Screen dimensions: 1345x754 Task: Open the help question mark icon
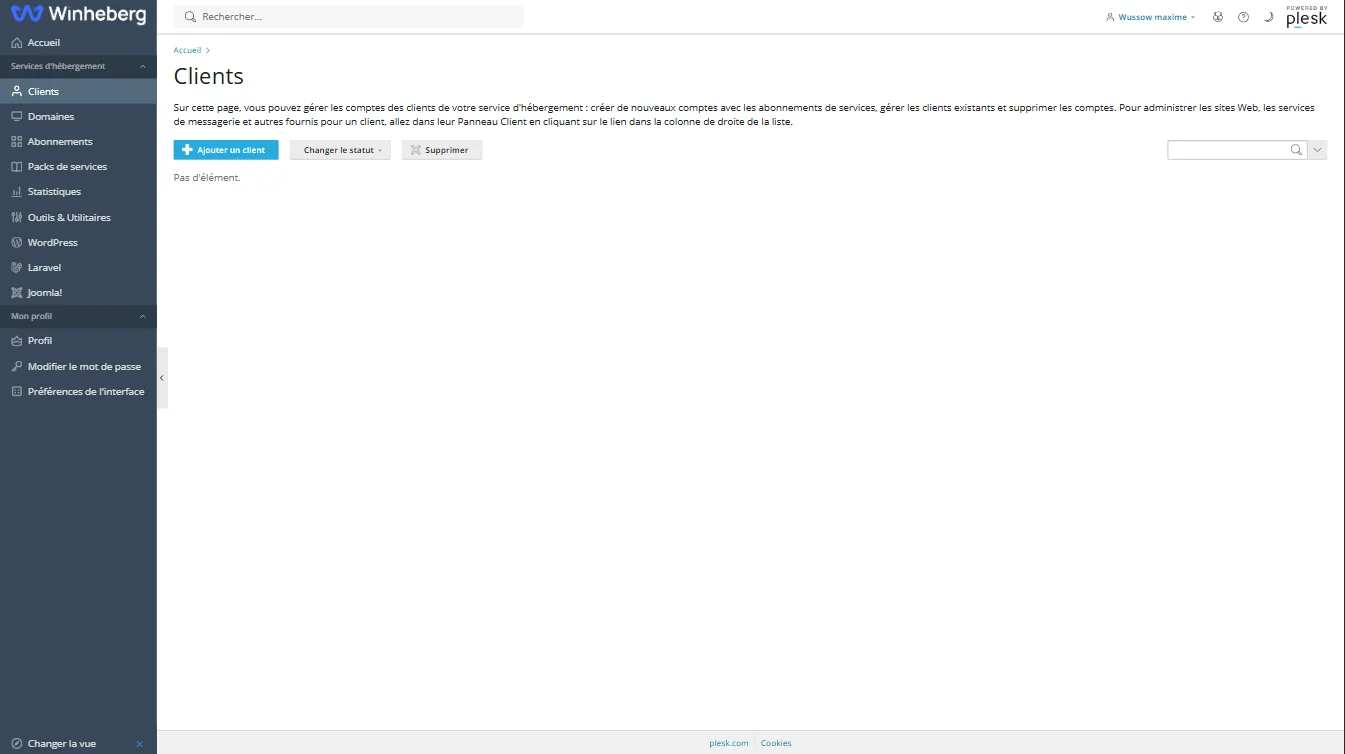1243,17
